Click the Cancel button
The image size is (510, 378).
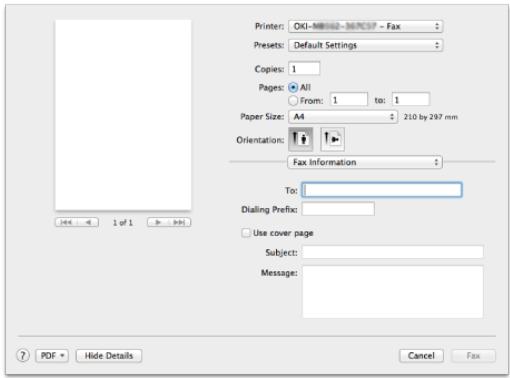[421, 356]
